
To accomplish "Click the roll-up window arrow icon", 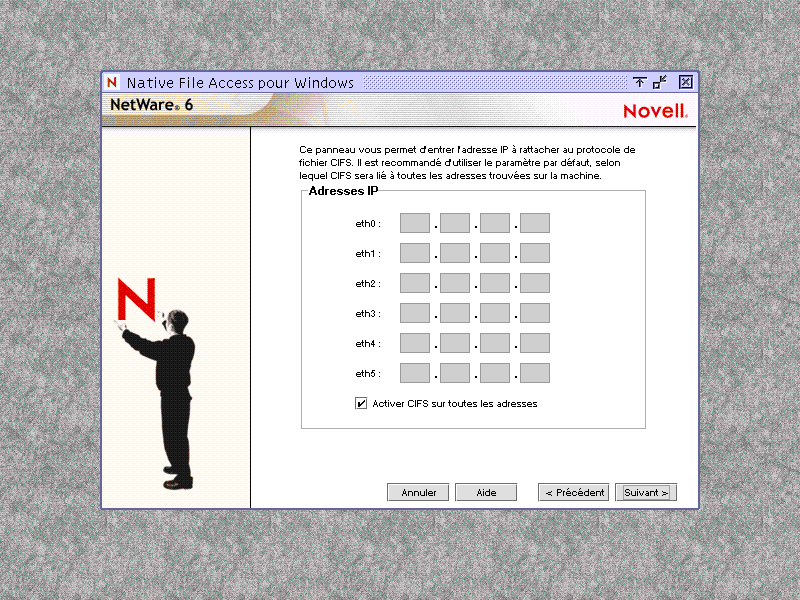I will tap(639, 82).
